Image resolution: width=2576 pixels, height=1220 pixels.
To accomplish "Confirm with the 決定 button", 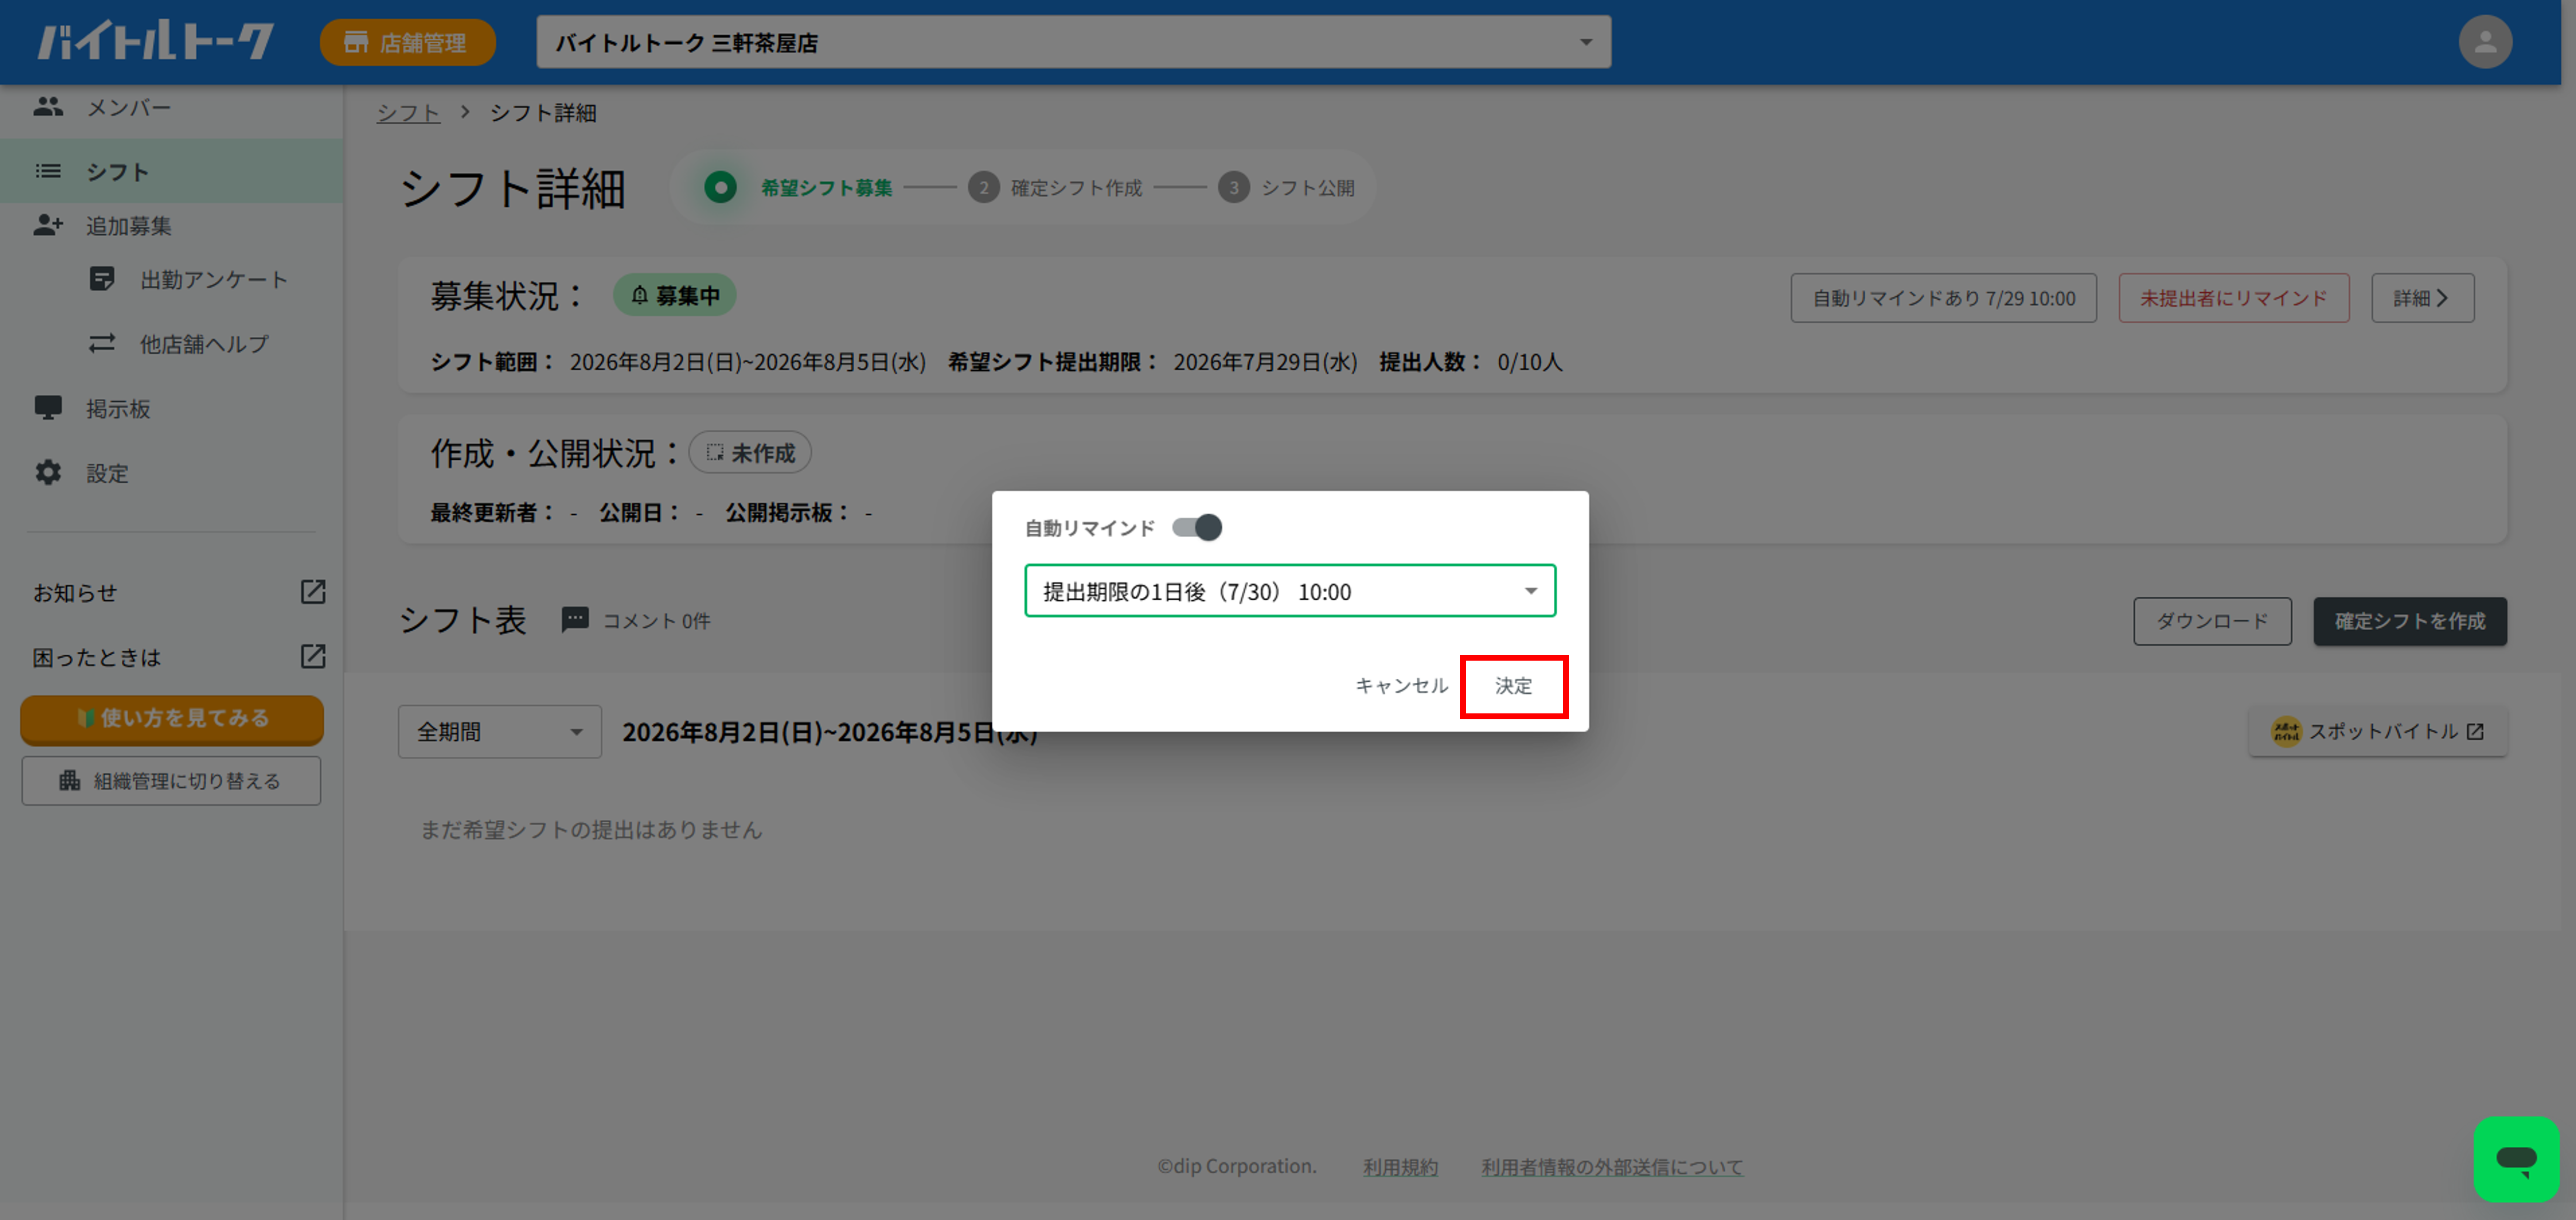I will [x=1513, y=686].
